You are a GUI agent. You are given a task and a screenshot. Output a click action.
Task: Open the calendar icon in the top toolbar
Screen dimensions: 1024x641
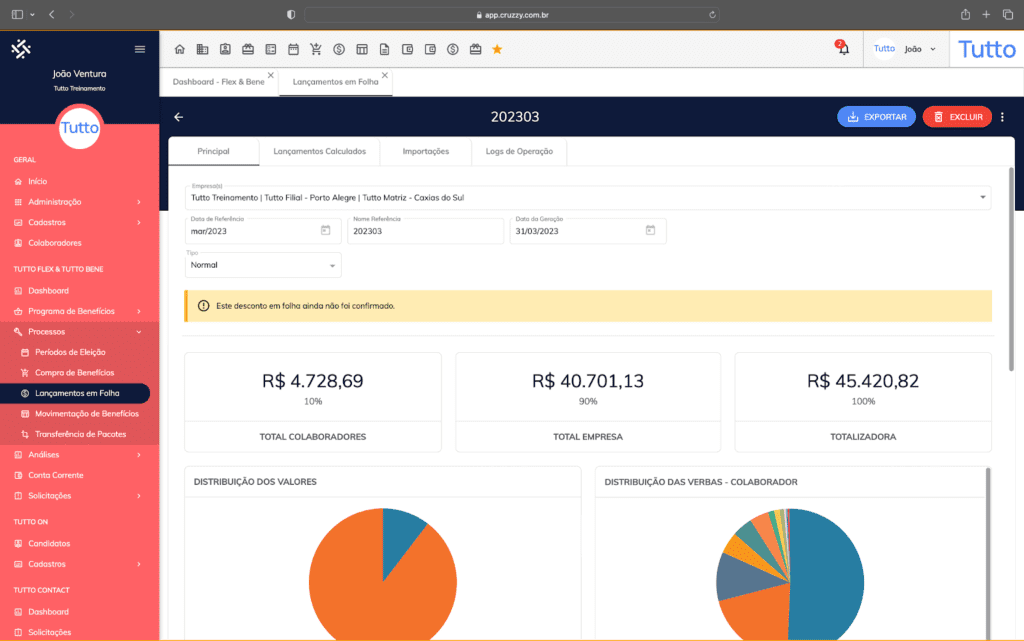294,48
